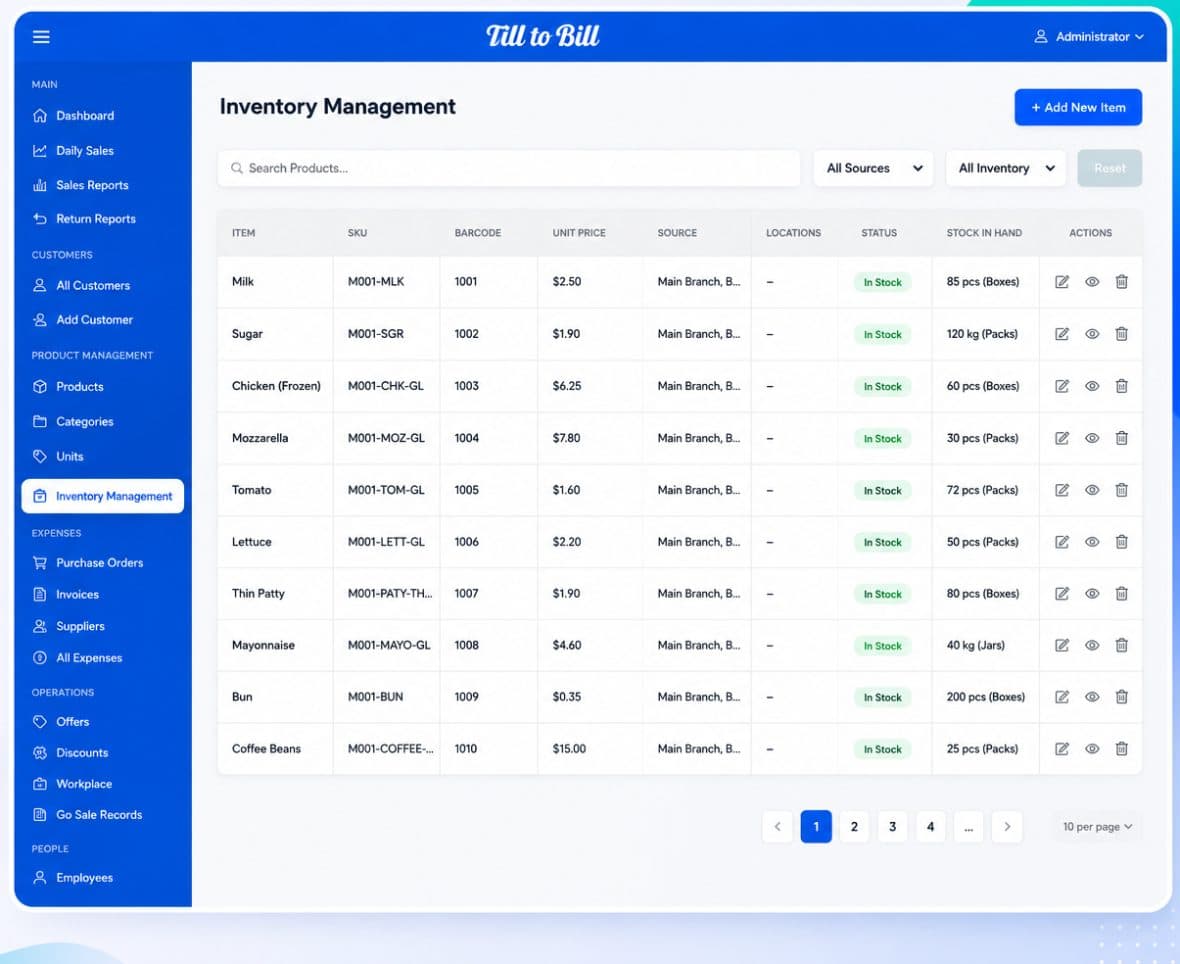This screenshot has height=964, width=1180.
Task: Click the Search Products field
Action: coord(509,169)
